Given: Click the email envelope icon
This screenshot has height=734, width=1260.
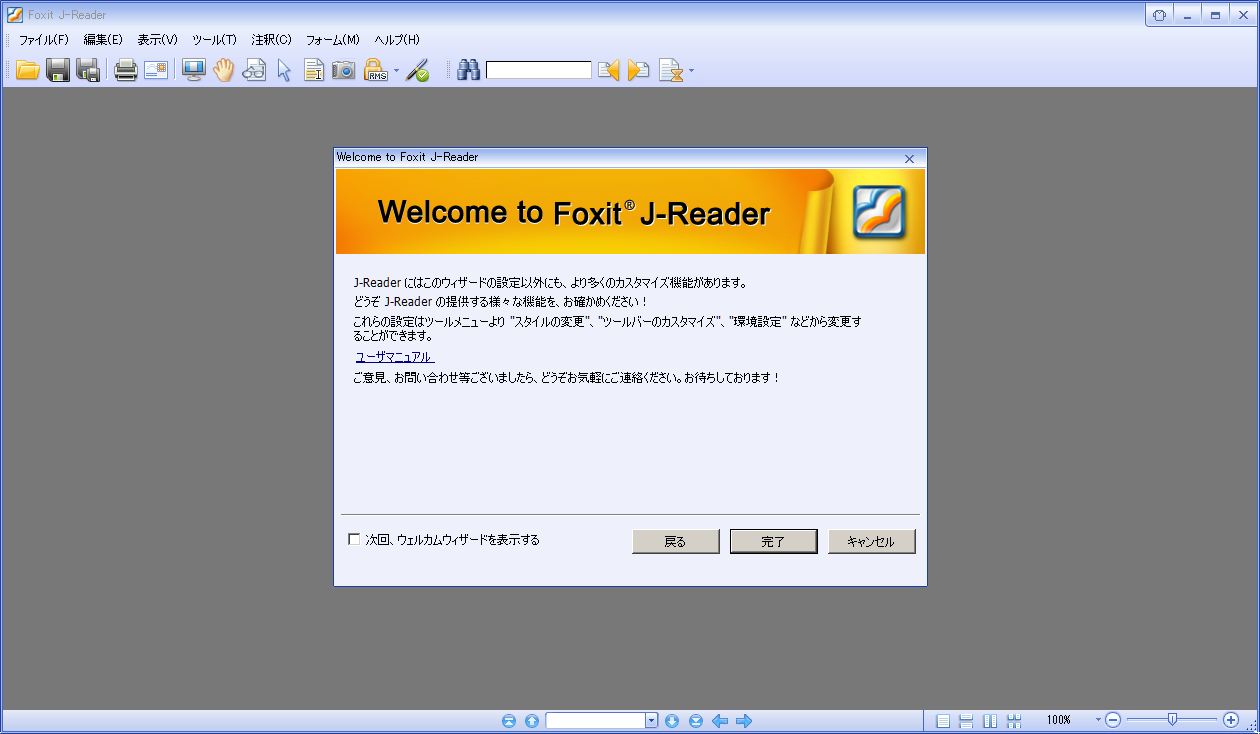Looking at the screenshot, I should pos(156,70).
